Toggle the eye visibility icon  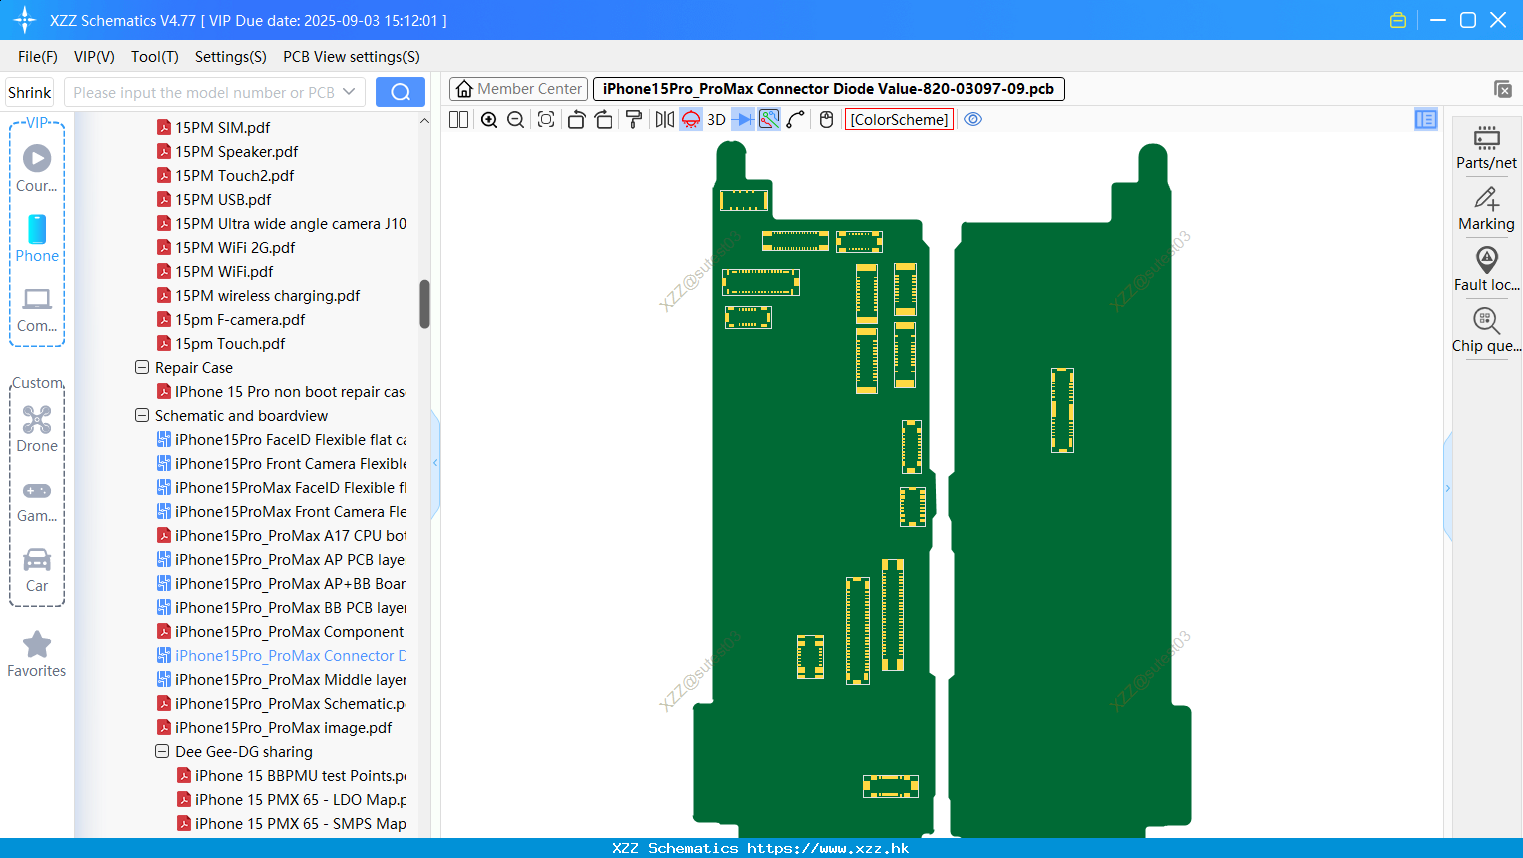click(973, 119)
